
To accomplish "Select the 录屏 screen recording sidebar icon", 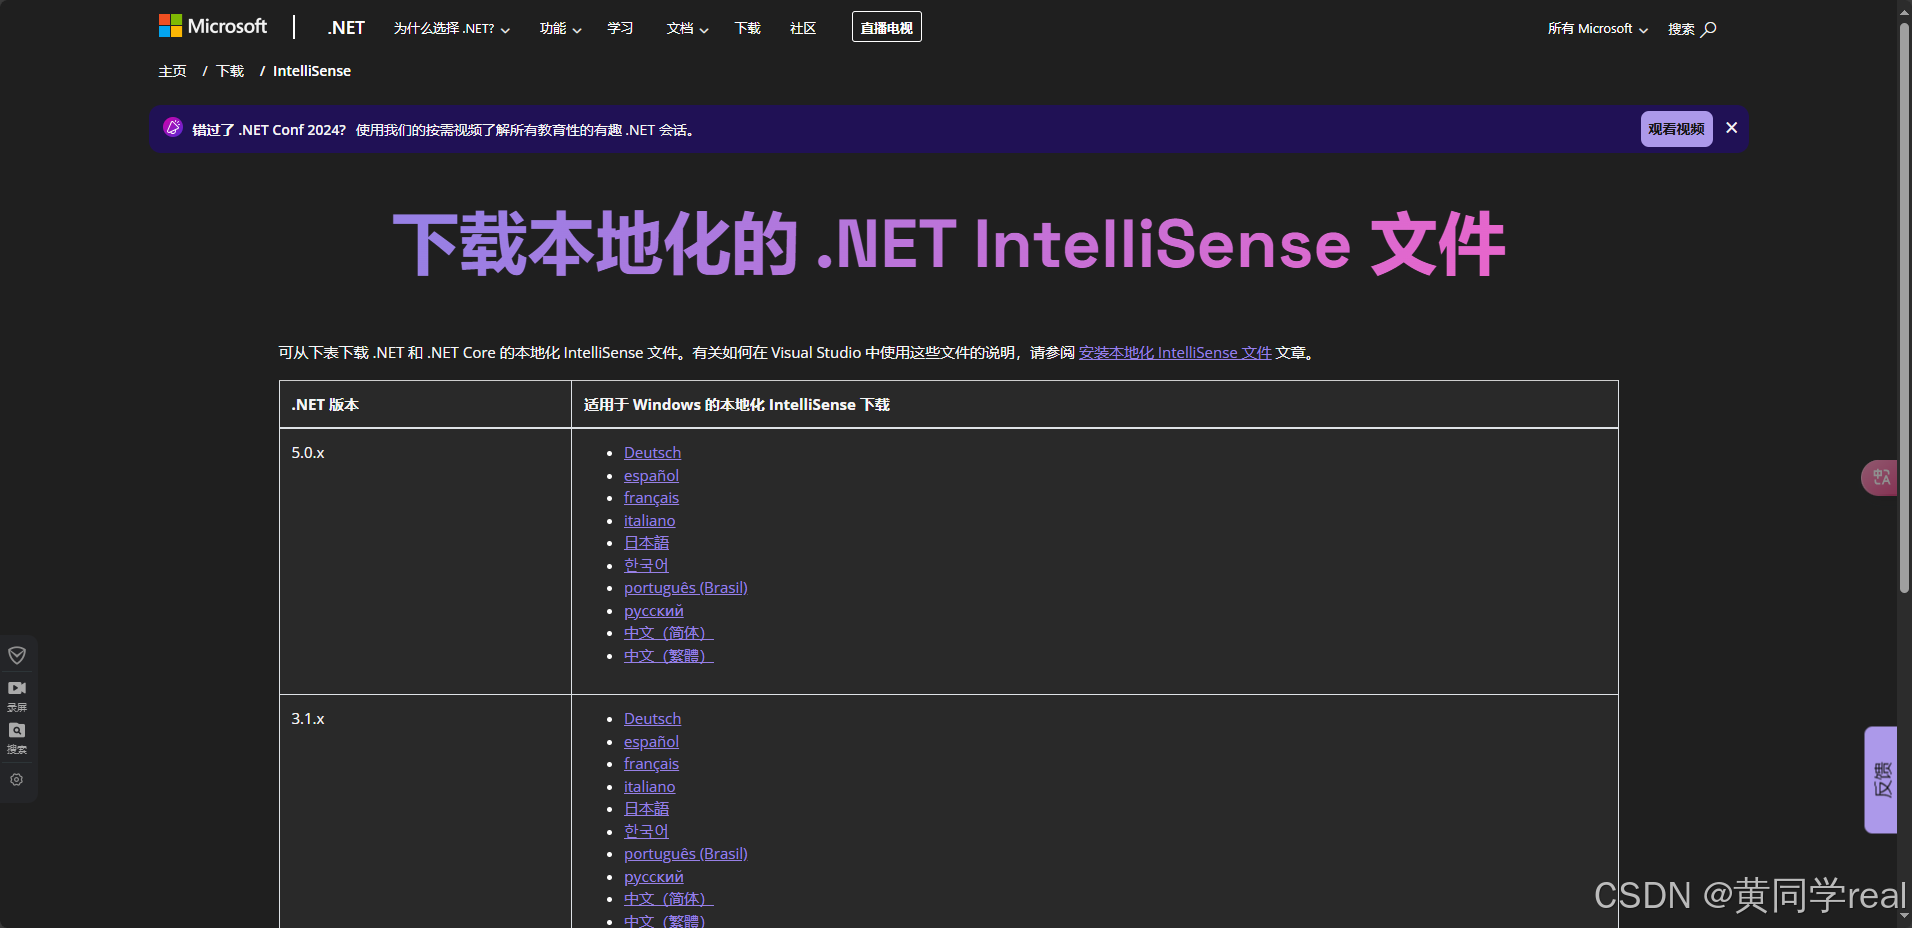I will [17, 688].
